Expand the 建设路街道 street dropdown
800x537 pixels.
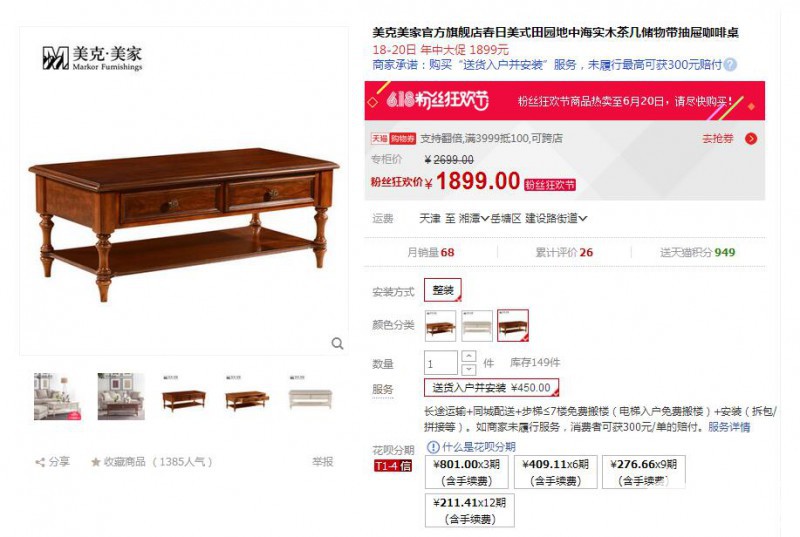point(556,218)
